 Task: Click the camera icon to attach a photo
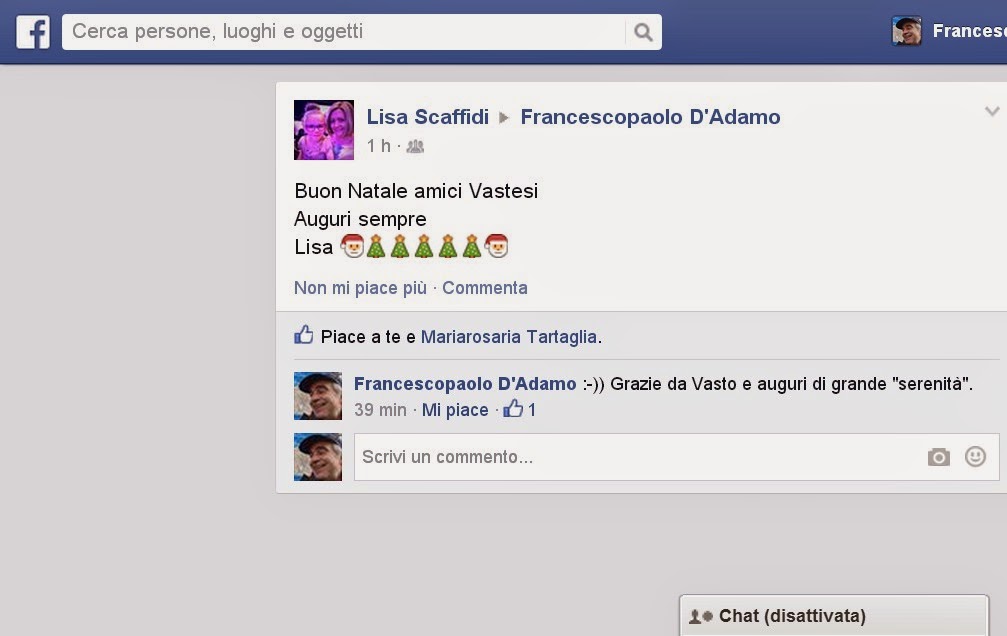pos(938,457)
